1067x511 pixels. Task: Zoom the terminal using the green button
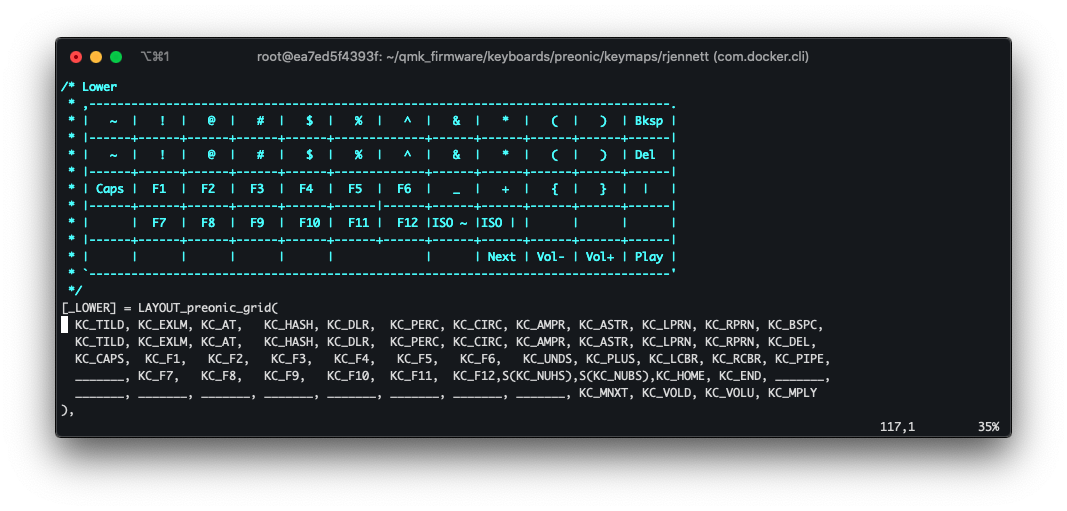pos(116,57)
